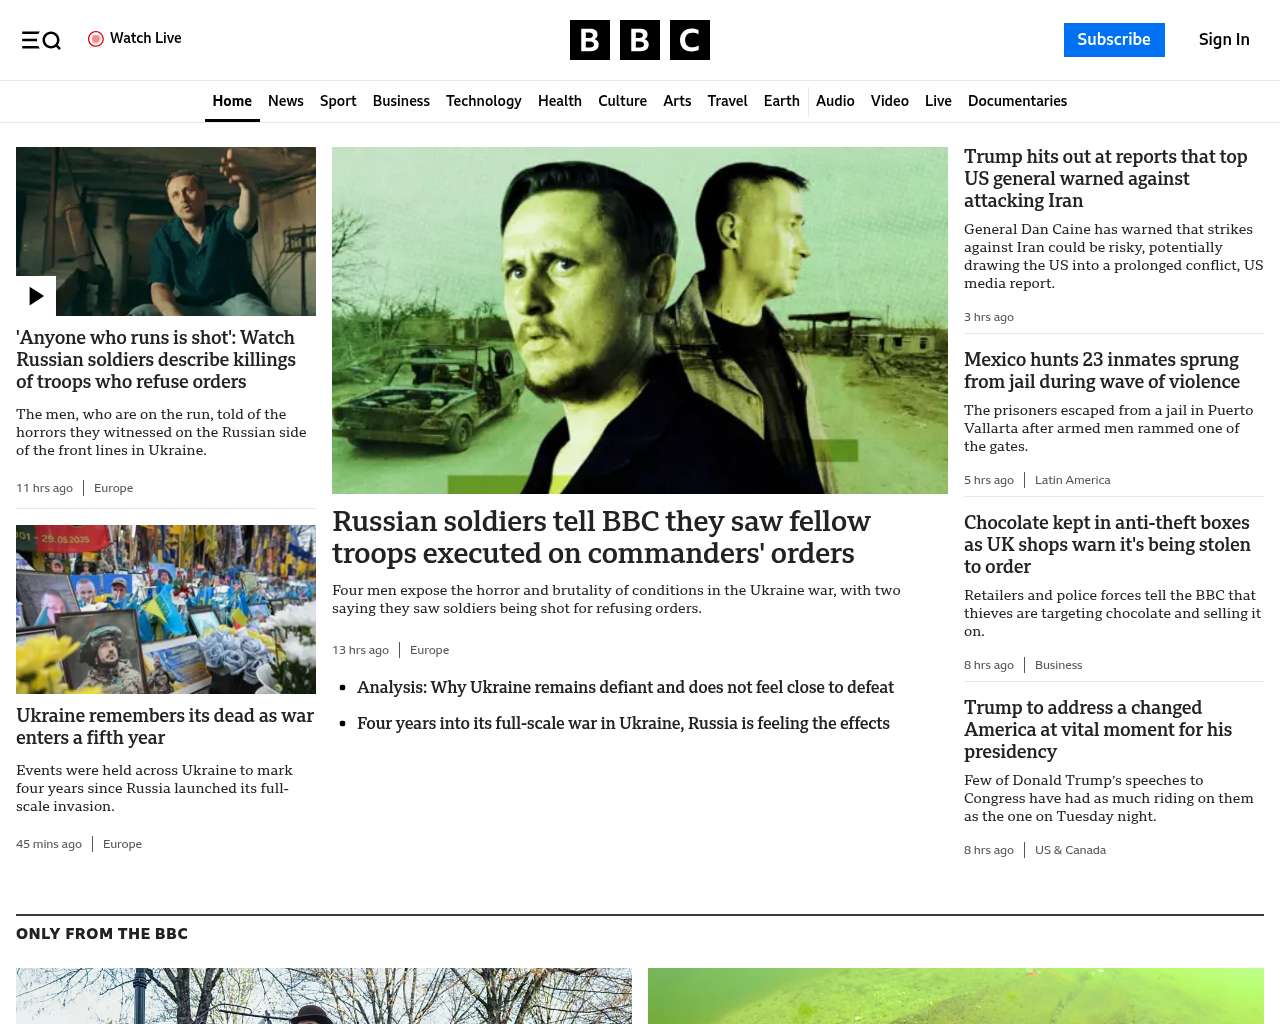Click the Subscribe button
The image size is (1280, 1024).
(x=1113, y=40)
